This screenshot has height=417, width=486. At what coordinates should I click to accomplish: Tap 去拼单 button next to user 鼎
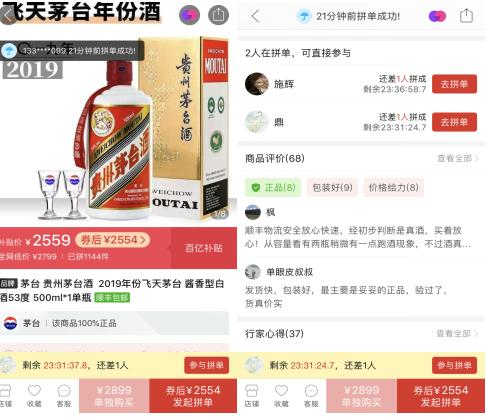click(x=454, y=122)
